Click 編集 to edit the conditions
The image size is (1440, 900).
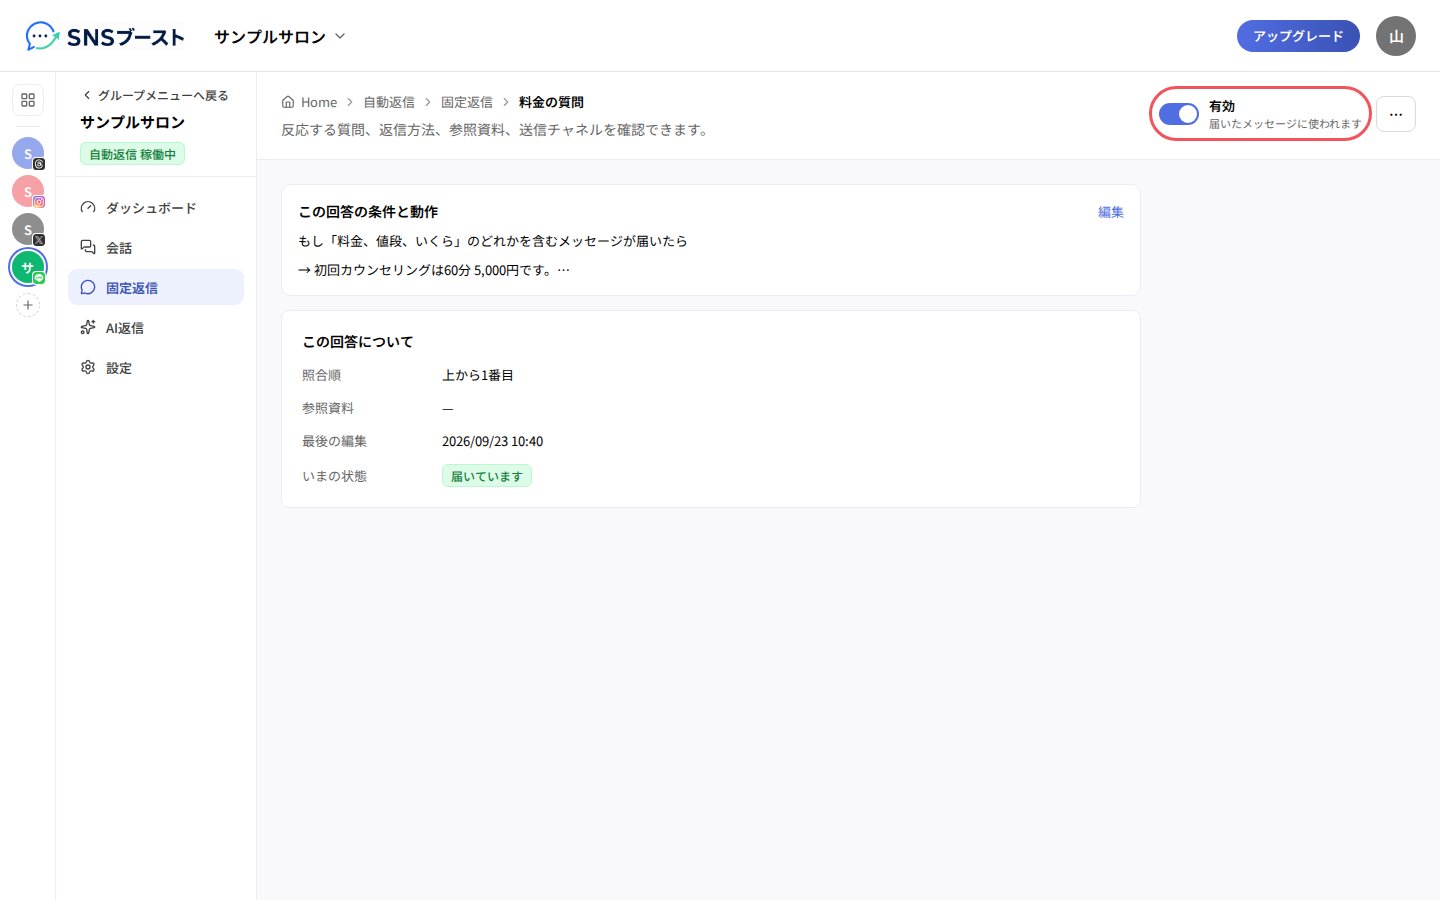coord(1111,212)
